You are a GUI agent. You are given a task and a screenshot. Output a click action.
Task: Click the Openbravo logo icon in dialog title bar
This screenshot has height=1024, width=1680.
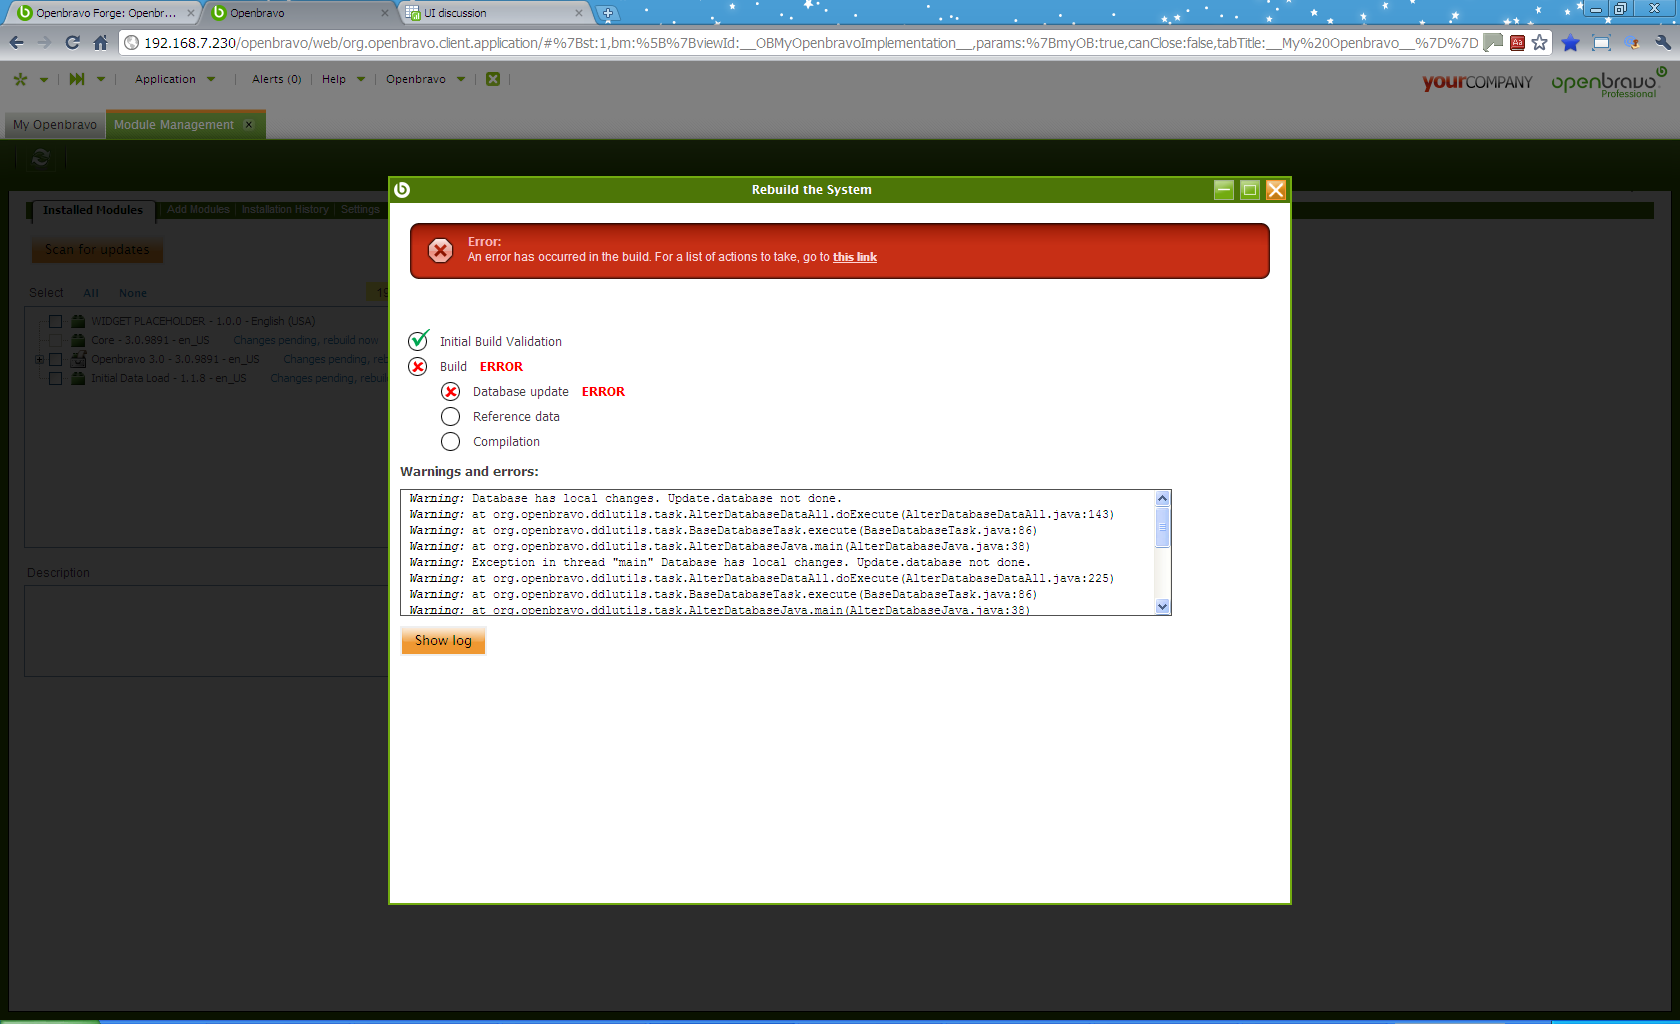click(x=402, y=190)
